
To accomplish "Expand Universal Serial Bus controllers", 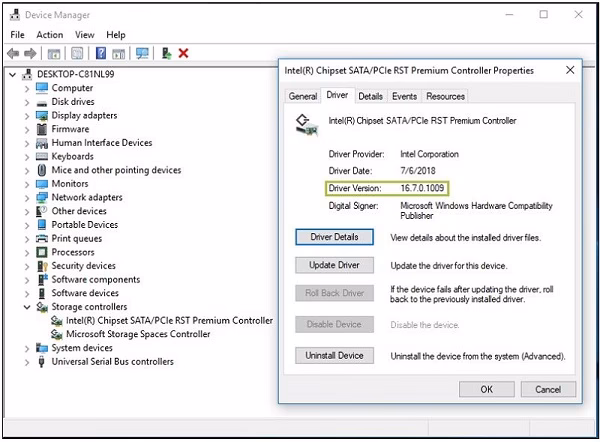I will [27, 362].
